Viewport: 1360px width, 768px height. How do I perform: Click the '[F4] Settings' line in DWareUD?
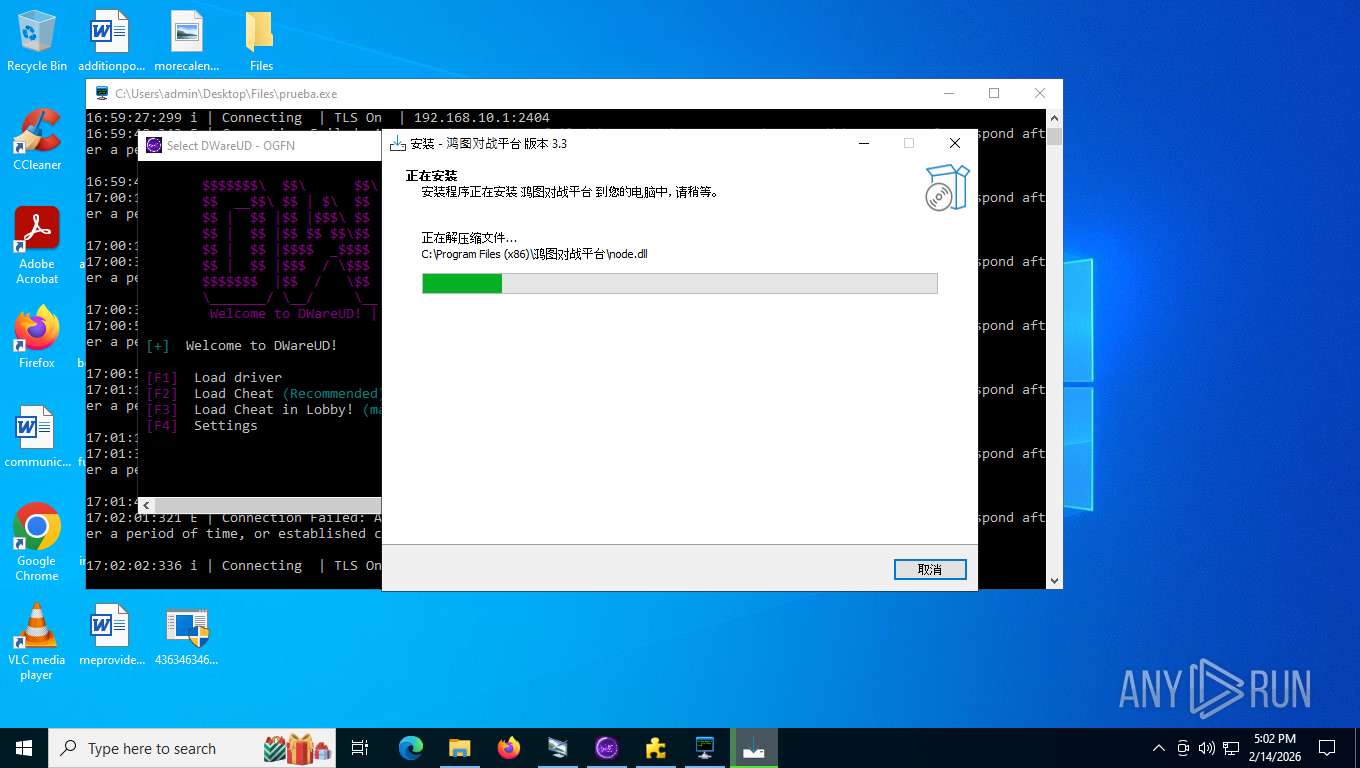coord(202,426)
